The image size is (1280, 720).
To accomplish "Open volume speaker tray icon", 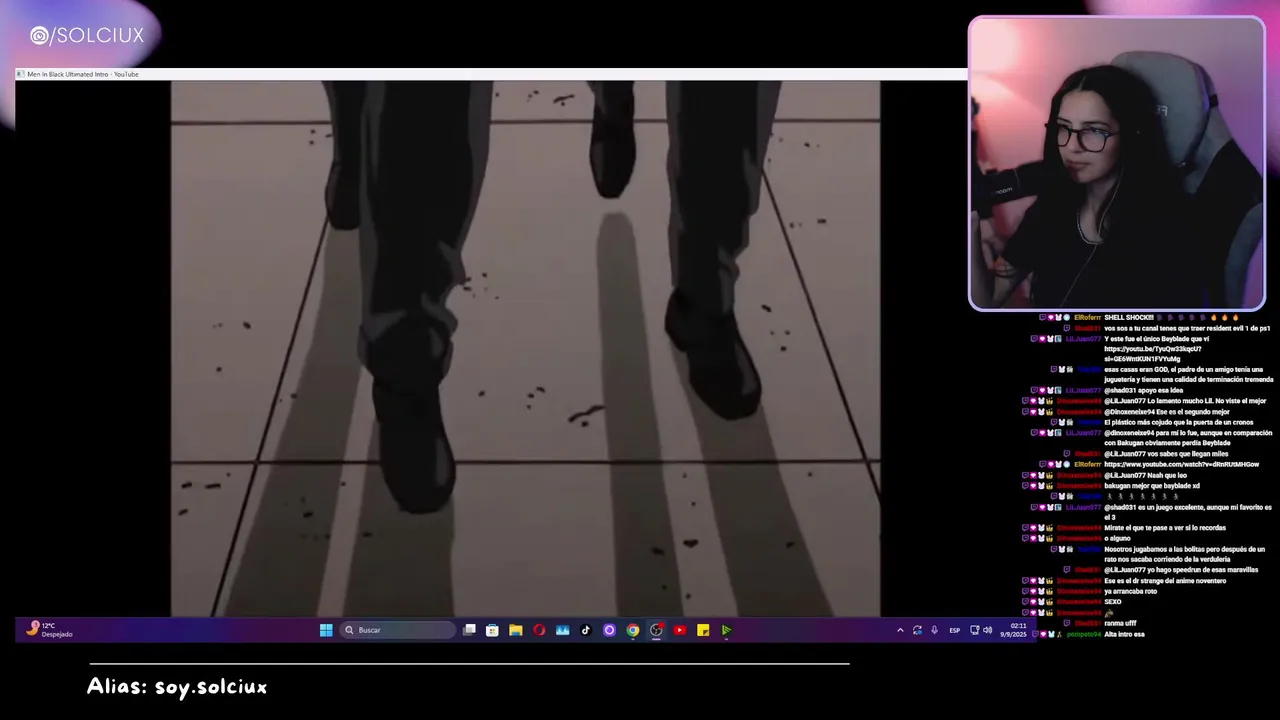I will (x=988, y=630).
